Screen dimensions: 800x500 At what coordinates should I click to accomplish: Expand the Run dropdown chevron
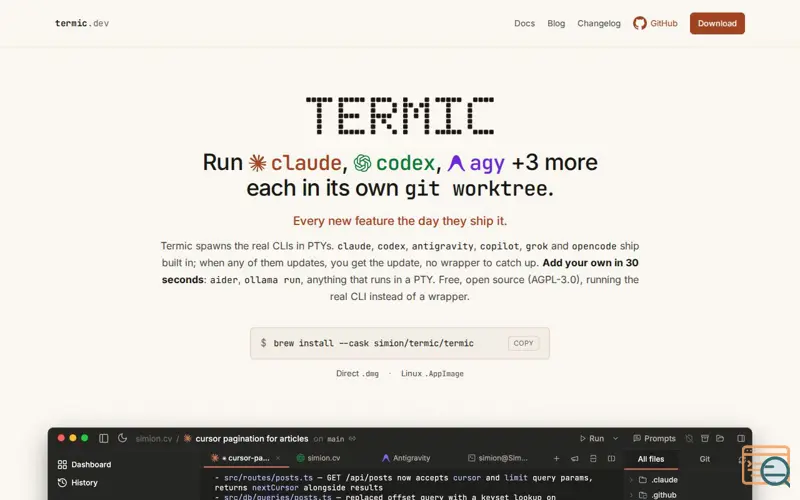click(615, 439)
